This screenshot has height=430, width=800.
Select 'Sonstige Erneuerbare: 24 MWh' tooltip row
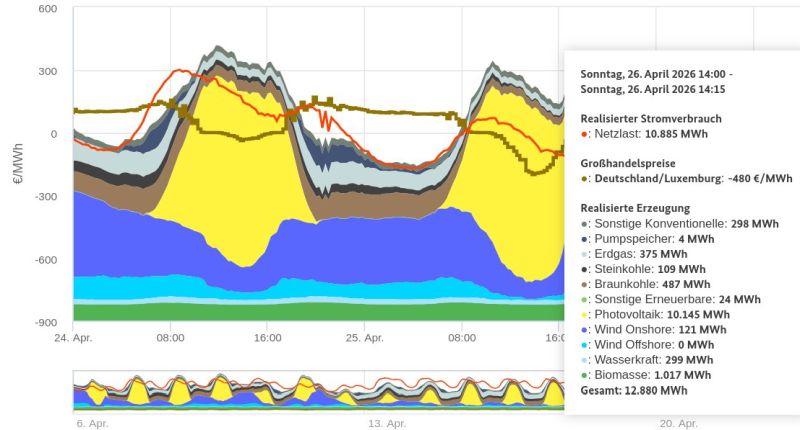click(x=670, y=299)
